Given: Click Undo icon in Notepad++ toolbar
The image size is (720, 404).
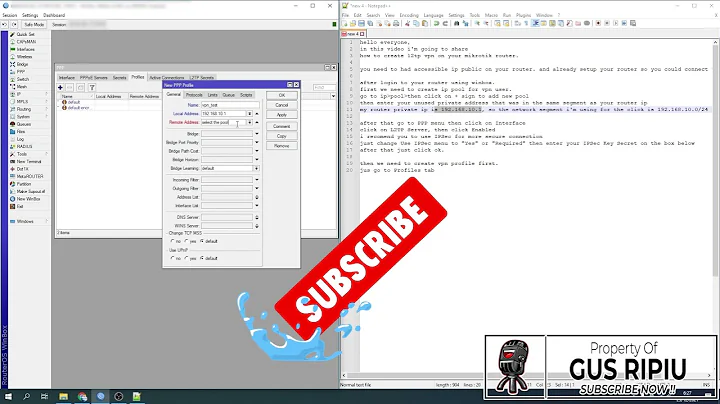Looking at the screenshot, I should click(436, 23).
